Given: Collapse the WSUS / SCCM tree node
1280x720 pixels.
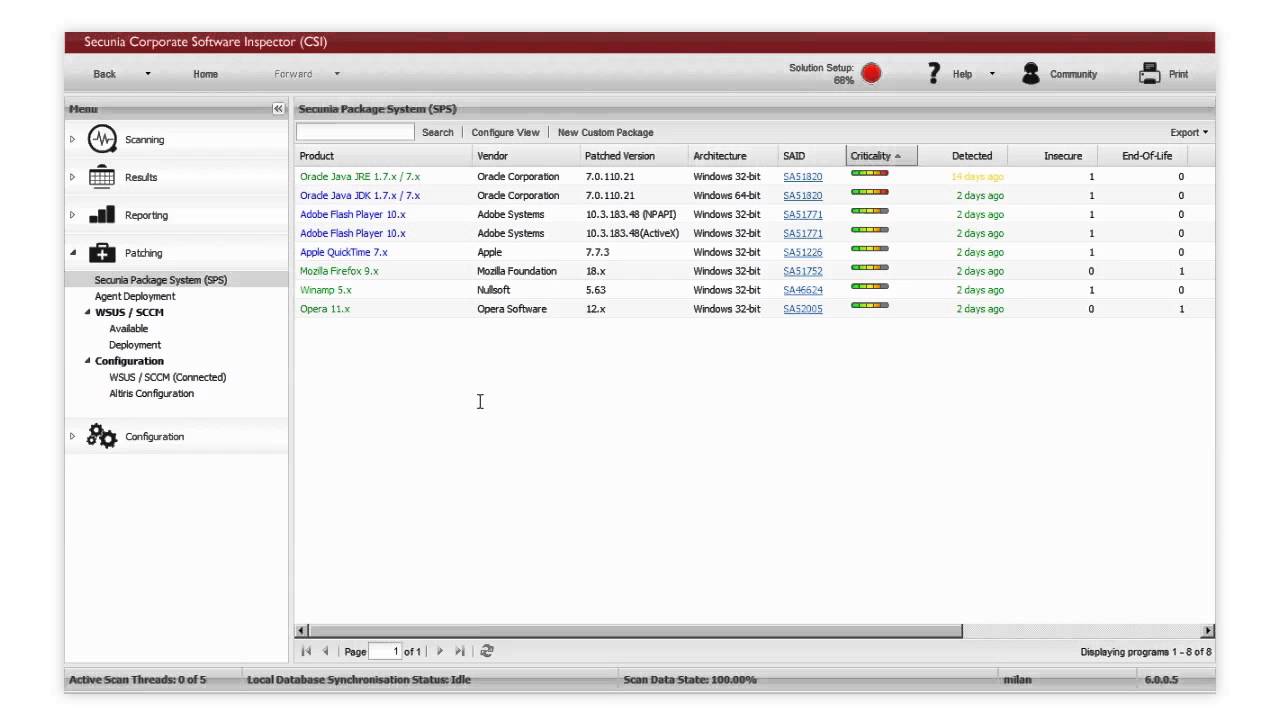Looking at the screenshot, I should pyautogui.click(x=88, y=313).
